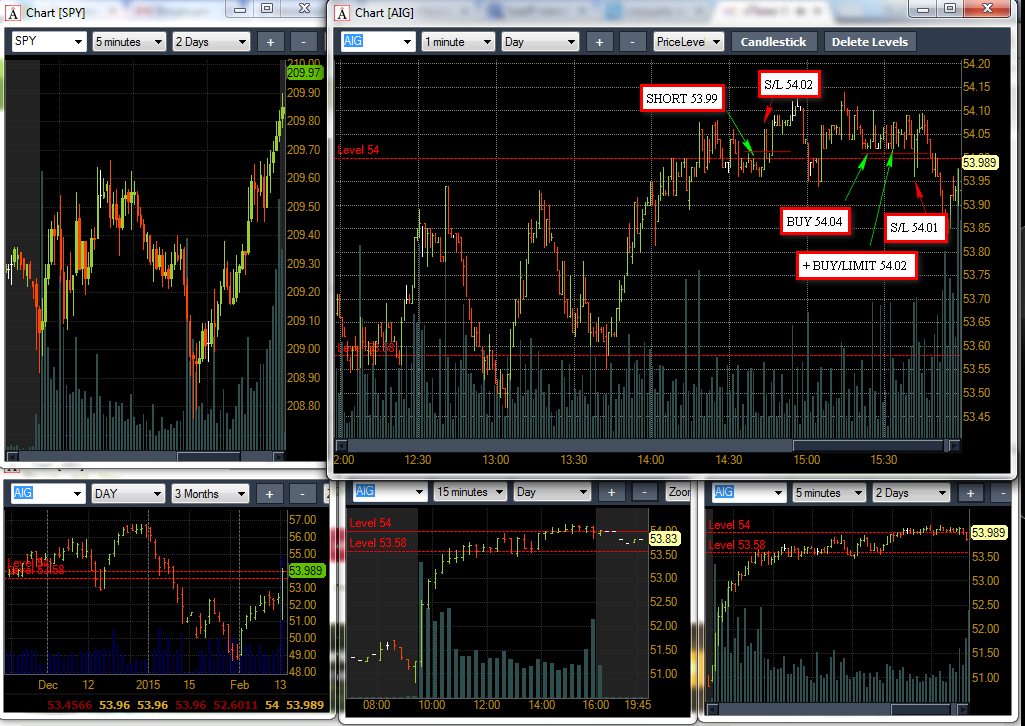Click the Candlestick button

pos(773,41)
